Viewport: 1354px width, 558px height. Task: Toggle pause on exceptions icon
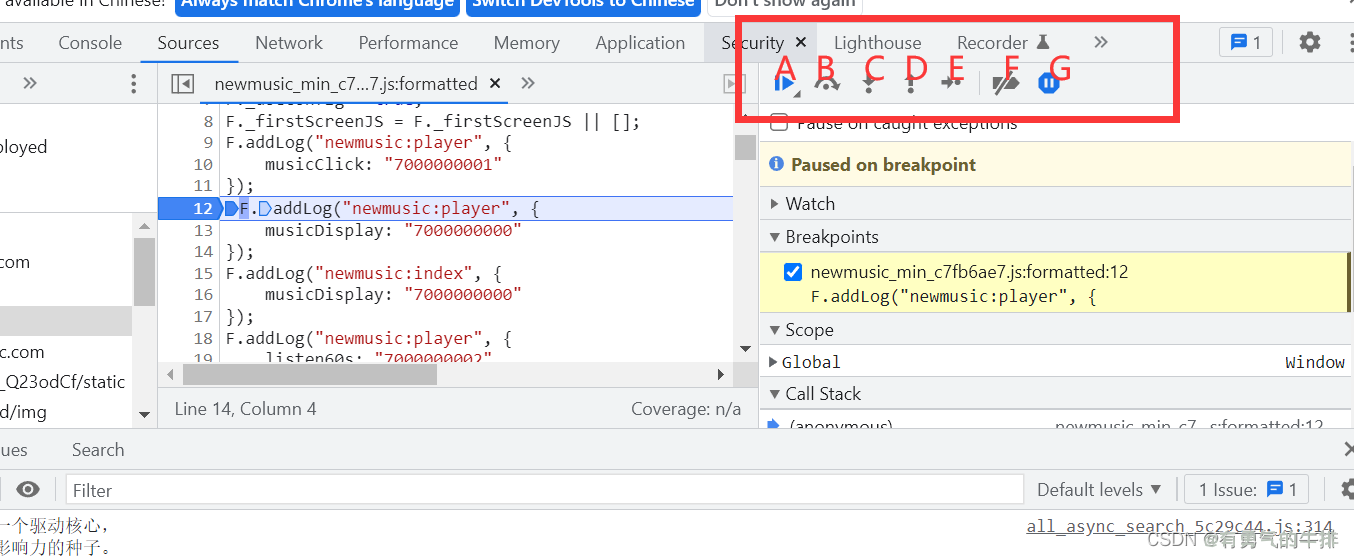[1048, 84]
